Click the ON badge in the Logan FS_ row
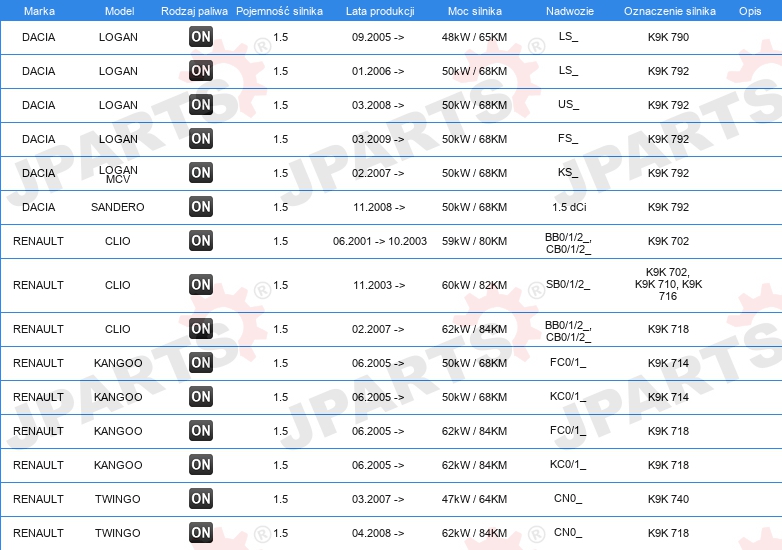 (x=201, y=139)
